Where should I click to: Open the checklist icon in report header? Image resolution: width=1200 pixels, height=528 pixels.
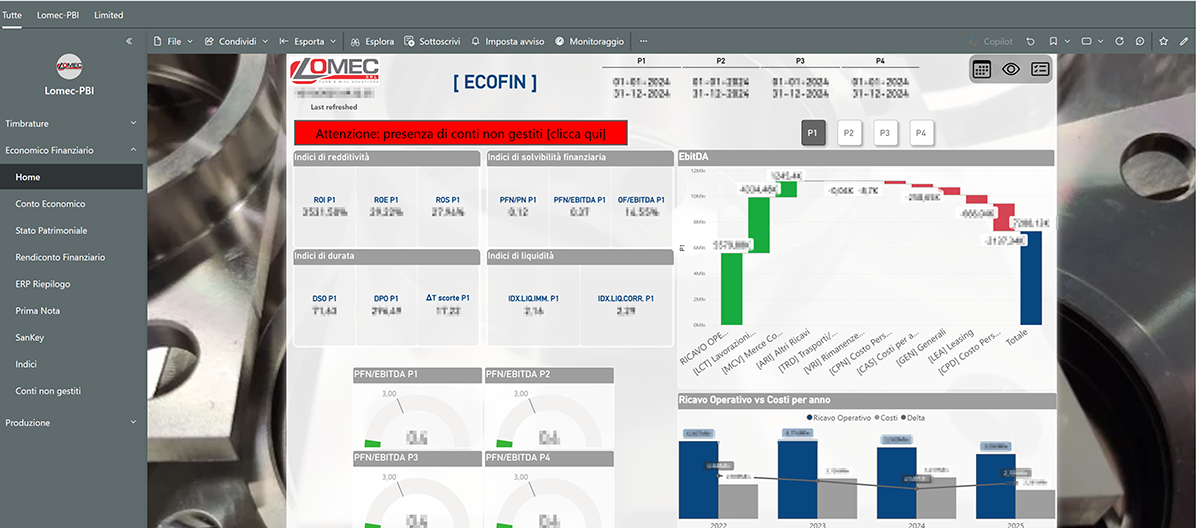[1040, 69]
